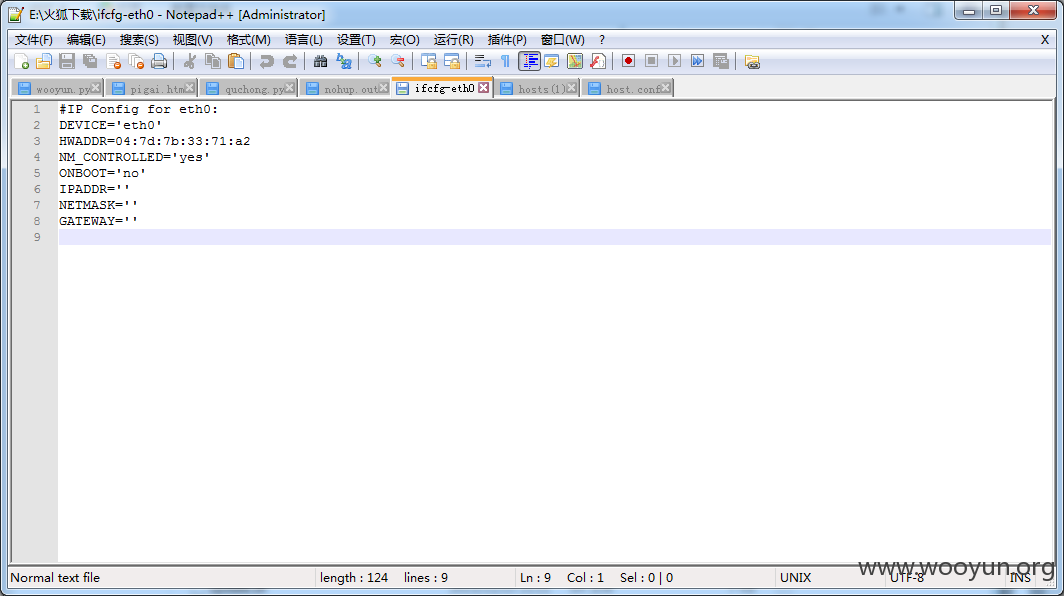Show the document map panel

(575, 62)
